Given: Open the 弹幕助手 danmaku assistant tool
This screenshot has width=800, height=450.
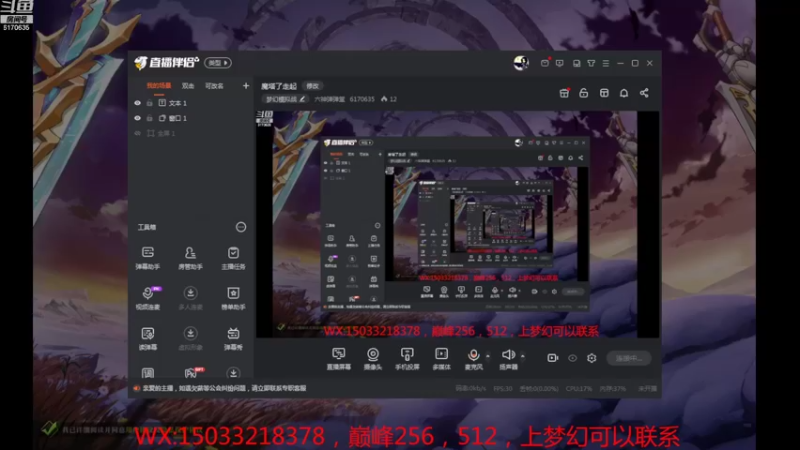Looking at the screenshot, I should [147, 258].
